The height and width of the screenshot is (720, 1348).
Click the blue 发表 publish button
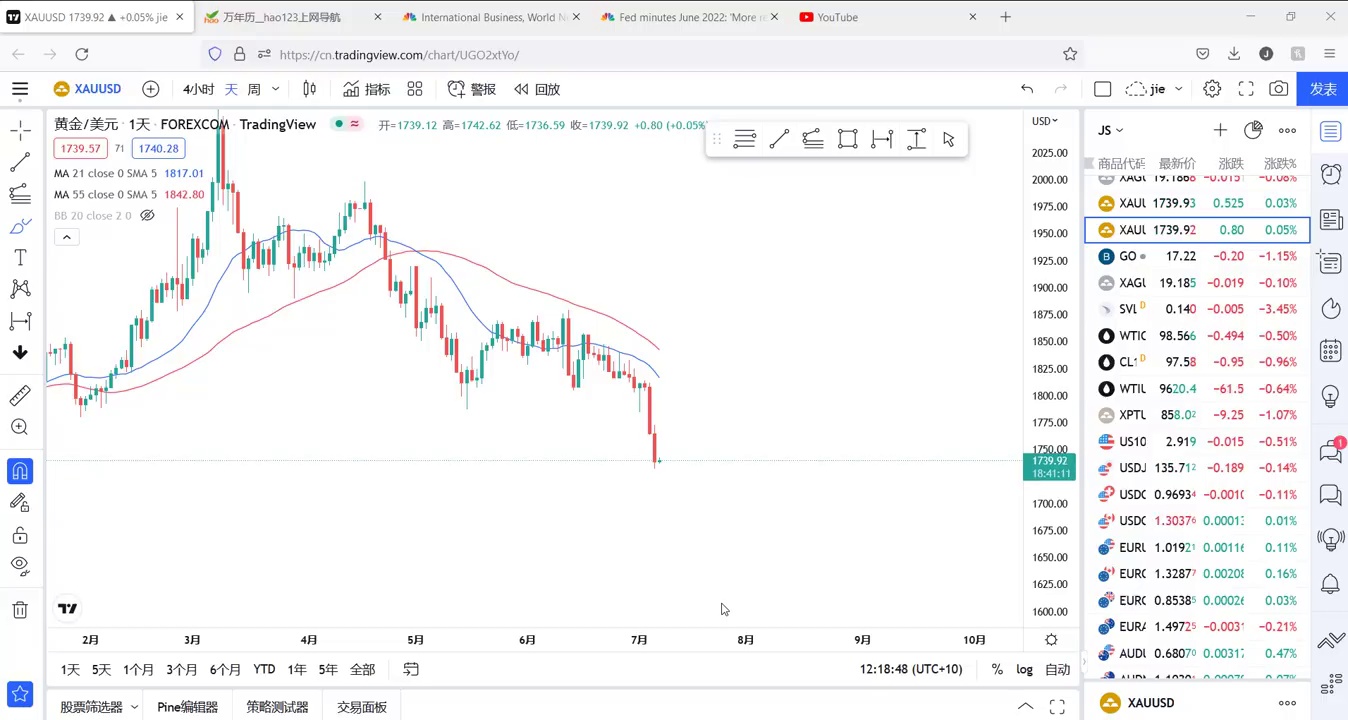pos(1323,89)
